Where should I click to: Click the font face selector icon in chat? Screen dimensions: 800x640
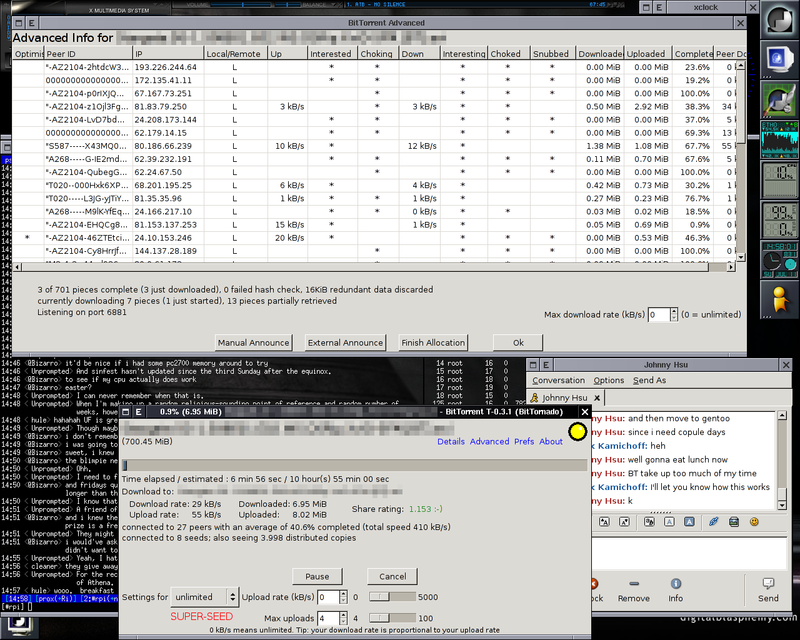coord(649,522)
